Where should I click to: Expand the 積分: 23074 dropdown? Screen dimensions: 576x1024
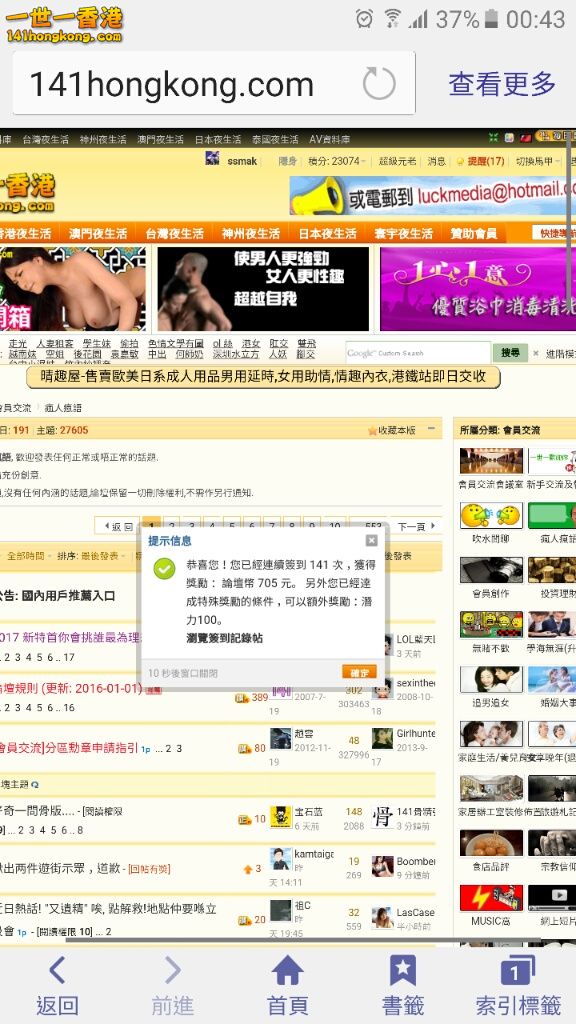337,161
